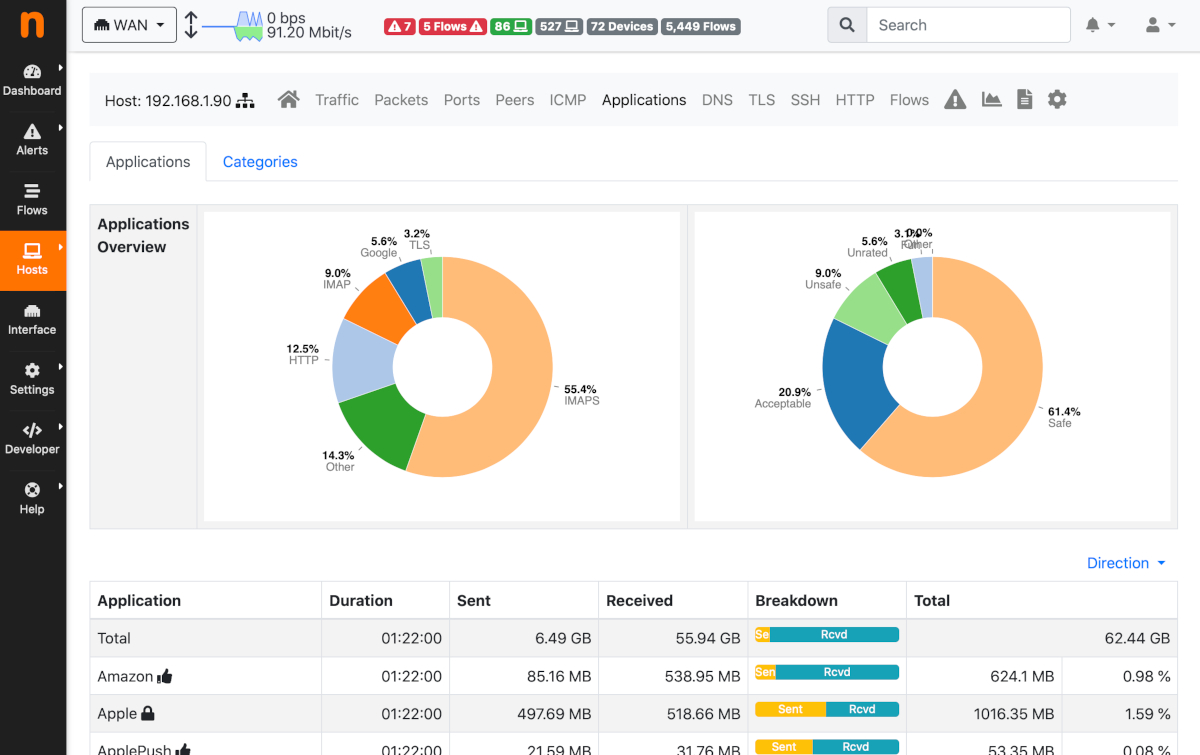Open the host report document icon
The image size is (1200, 755).
tap(1024, 99)
